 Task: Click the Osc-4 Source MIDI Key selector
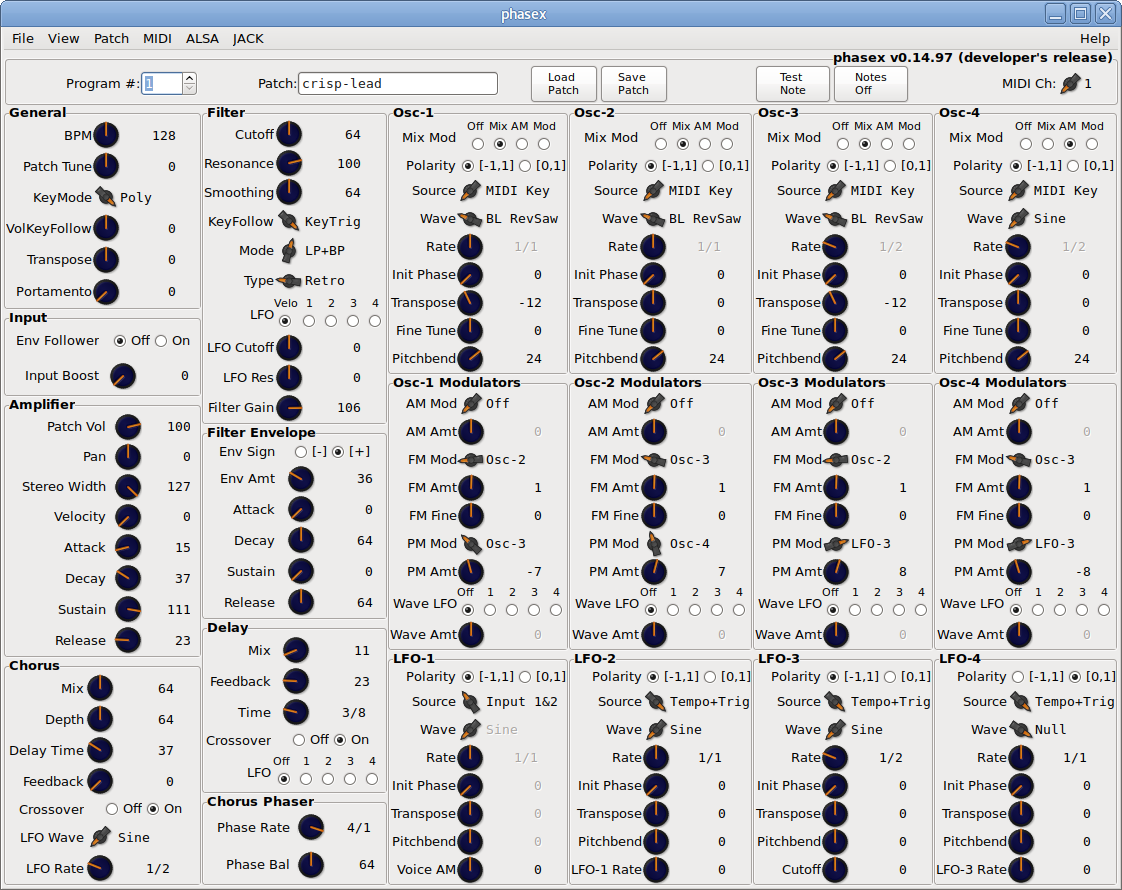point(1018,190)
